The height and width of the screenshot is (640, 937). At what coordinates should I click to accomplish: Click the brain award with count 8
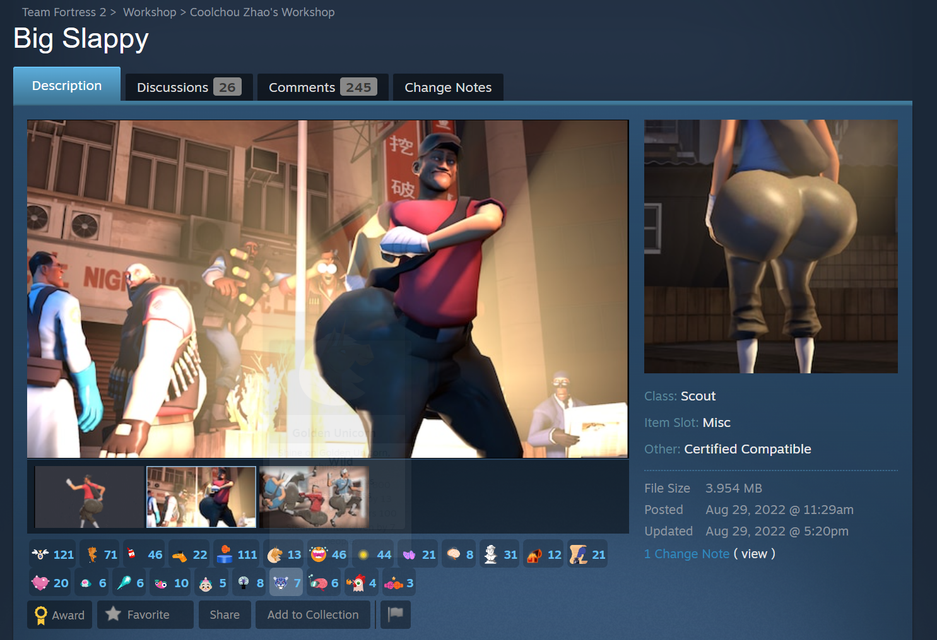tap(459, 555)
